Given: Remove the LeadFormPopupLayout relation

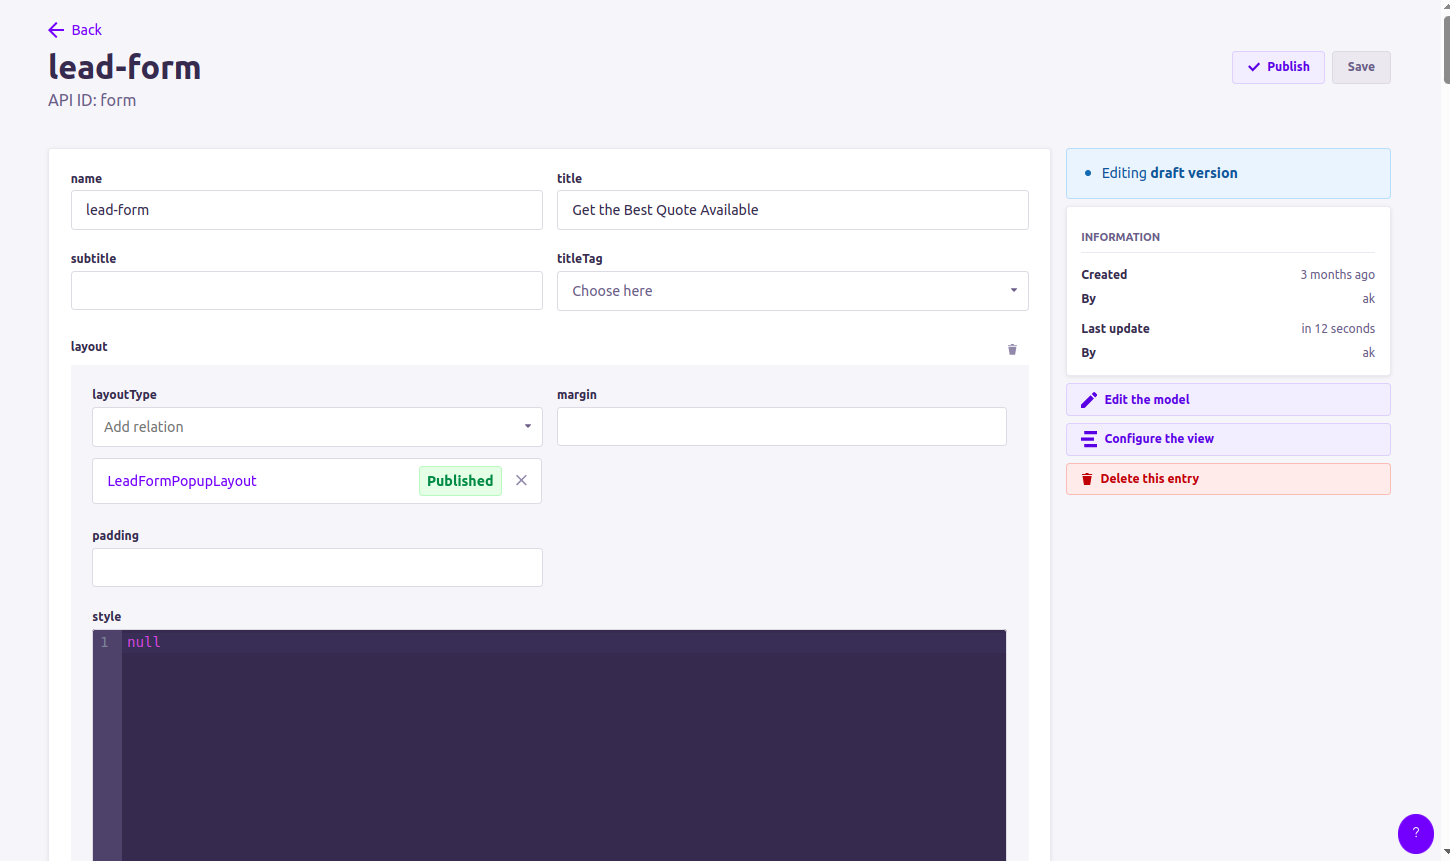Looking at the screenshot, I should click(x=521, y=480).
